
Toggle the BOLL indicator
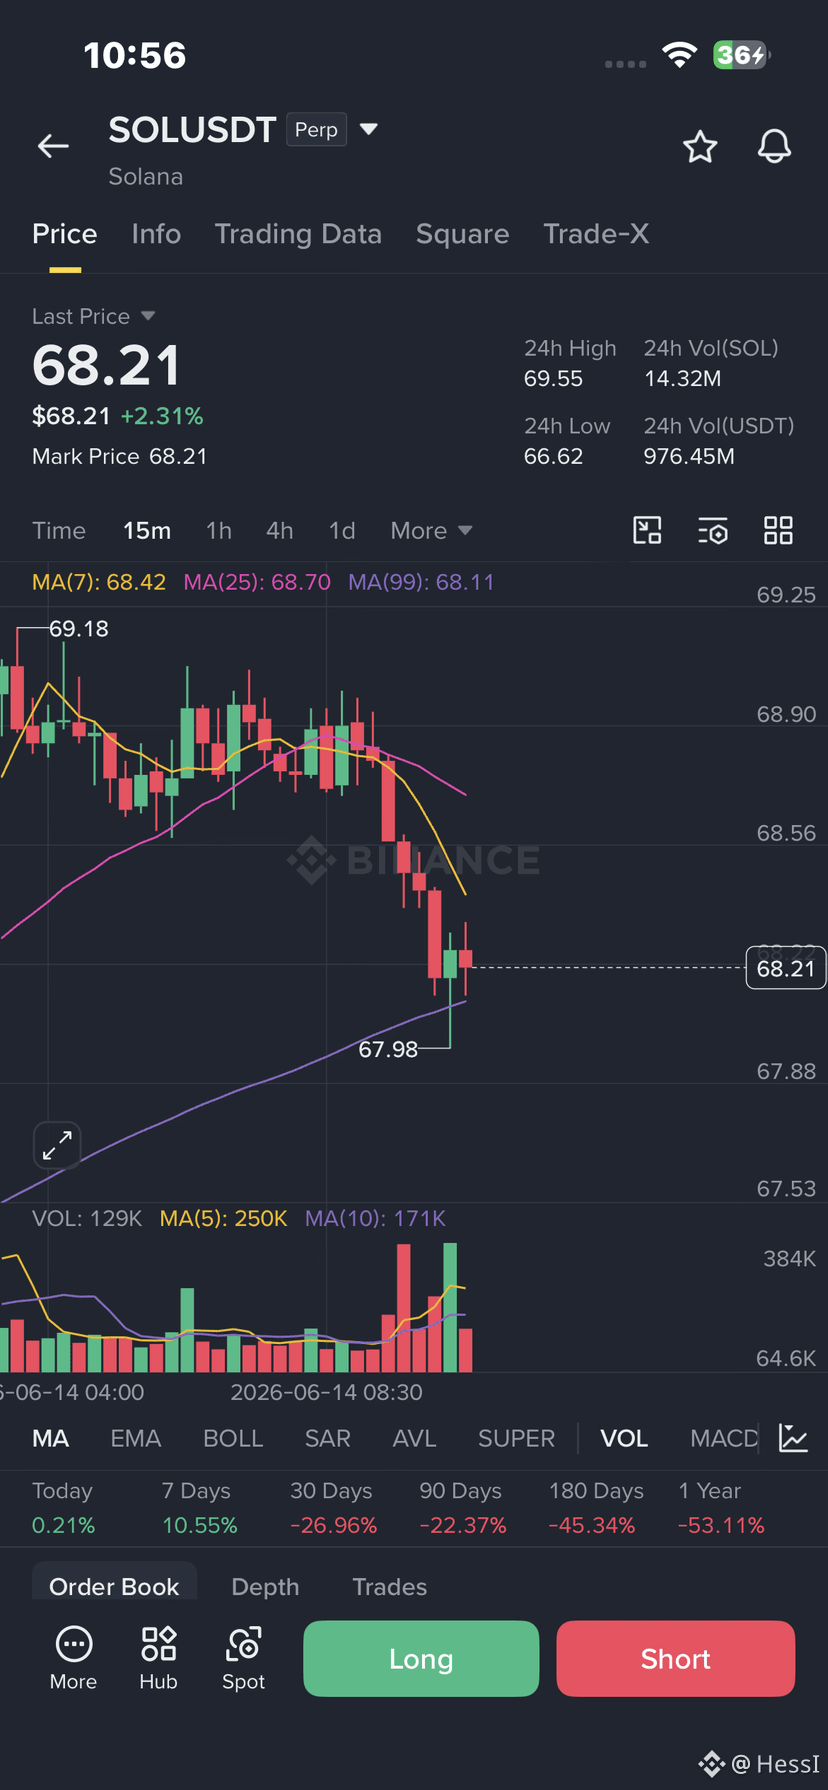pyautogui.click(x=233, y=1438)
